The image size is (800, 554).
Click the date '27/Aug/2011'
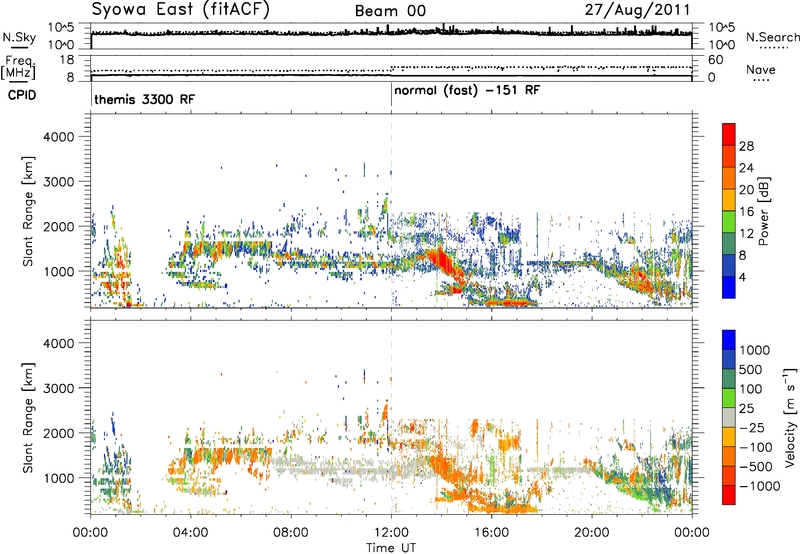tap(637, 10)
